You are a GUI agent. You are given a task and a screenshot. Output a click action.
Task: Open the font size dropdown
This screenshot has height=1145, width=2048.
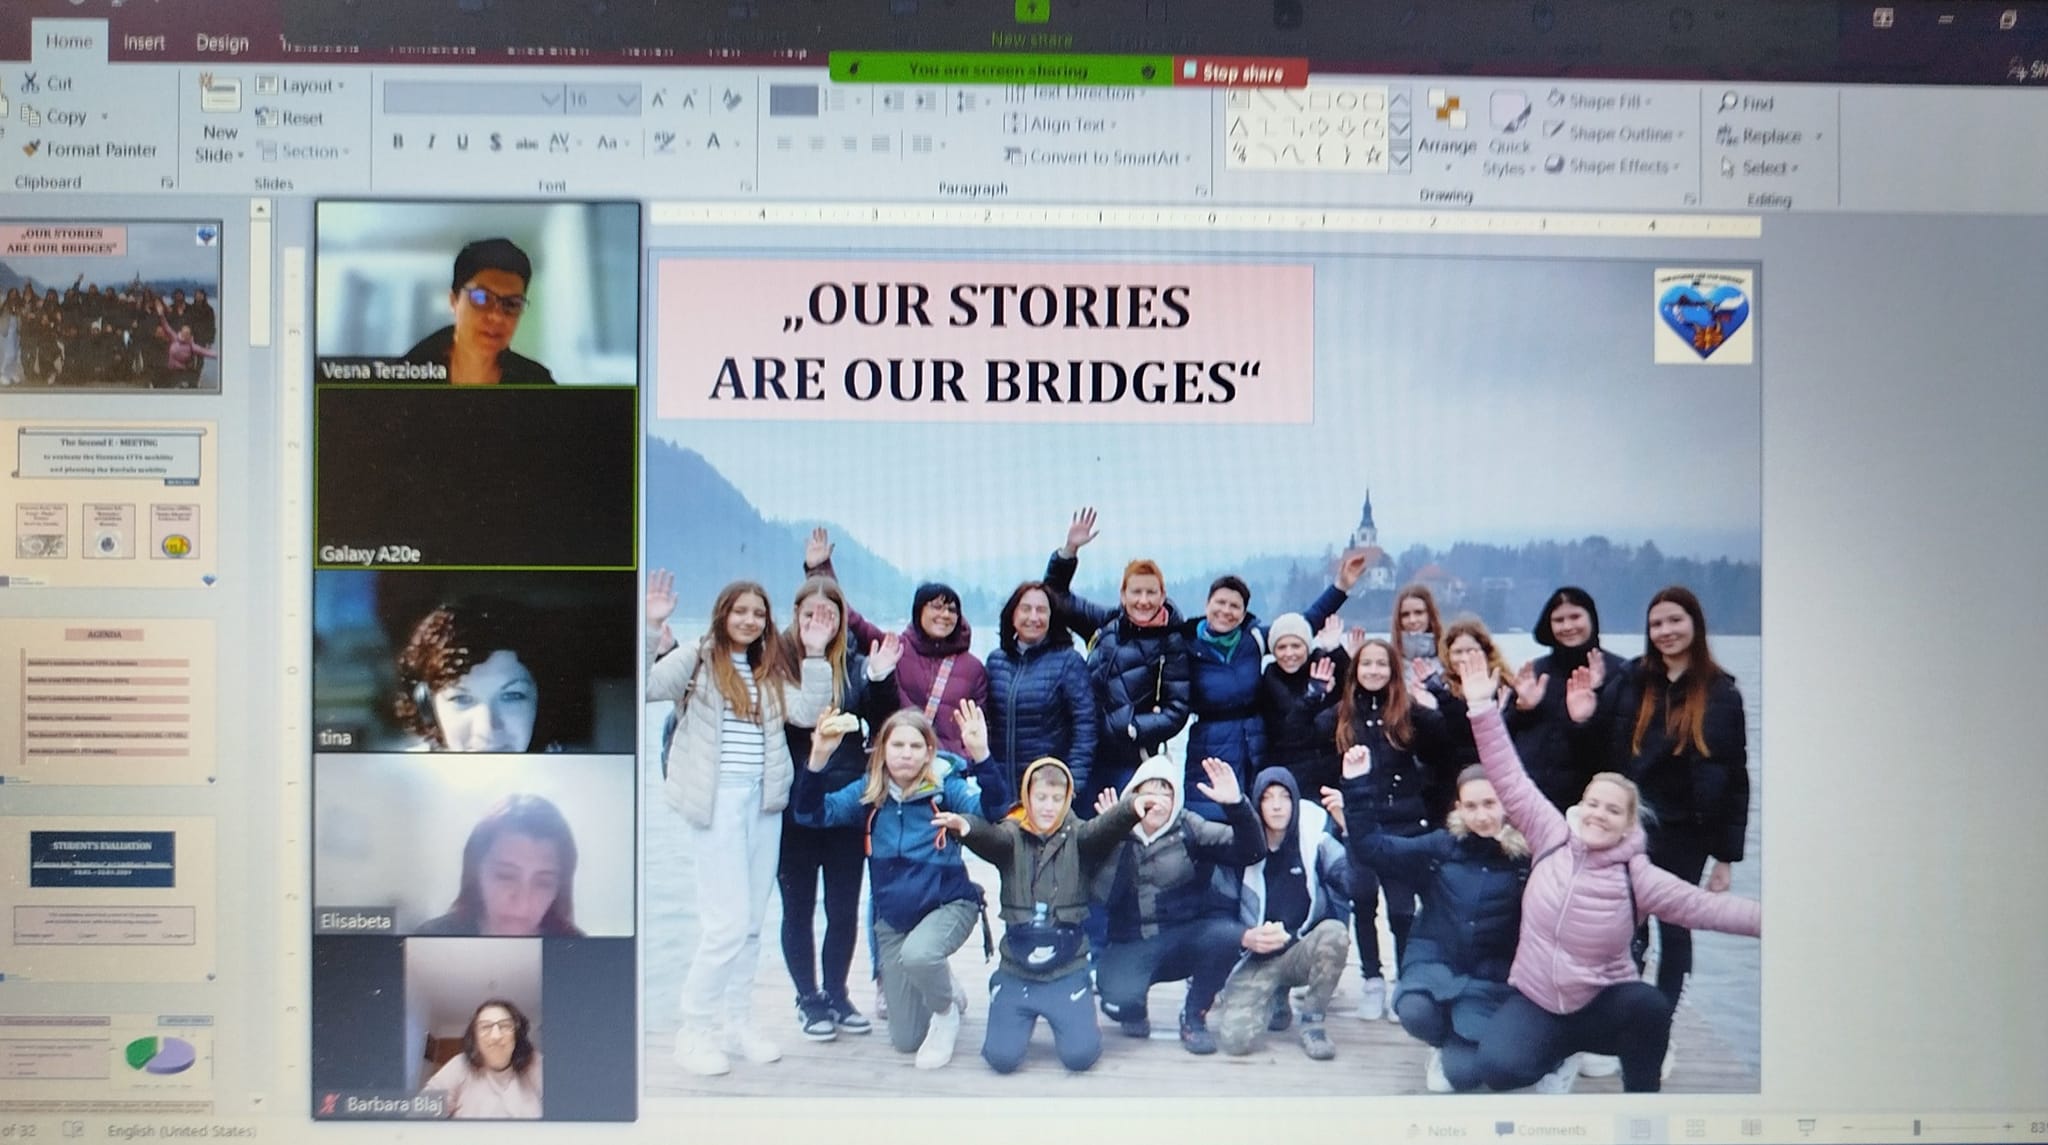(x=626, y=99)
